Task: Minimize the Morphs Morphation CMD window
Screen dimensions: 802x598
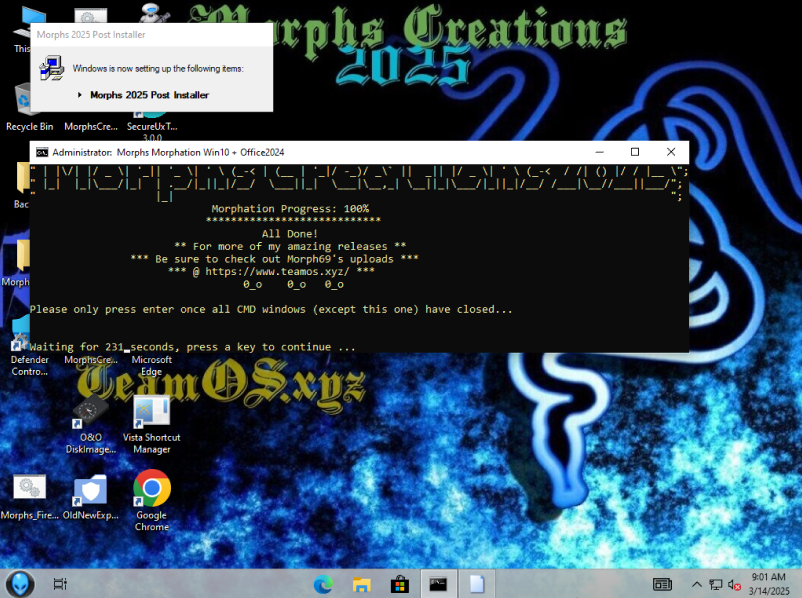Action: click(x=600, y=152)
